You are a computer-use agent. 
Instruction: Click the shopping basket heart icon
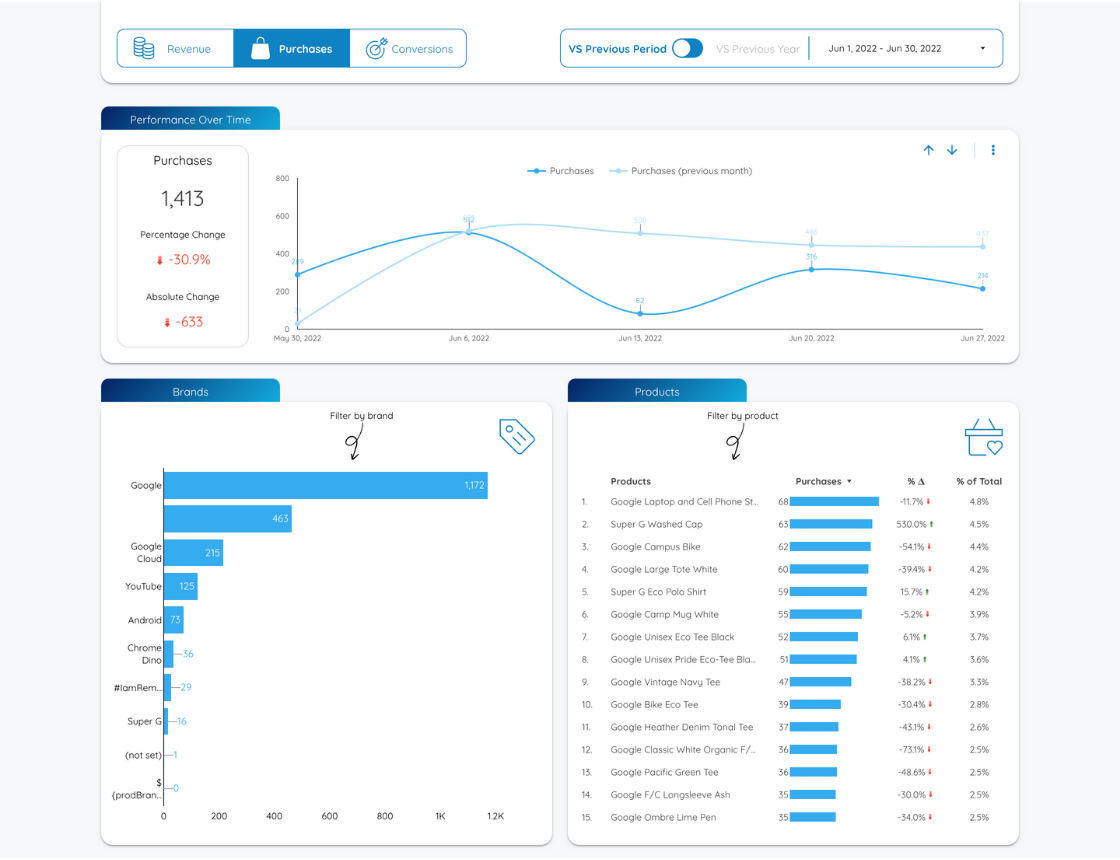point(983,437)
